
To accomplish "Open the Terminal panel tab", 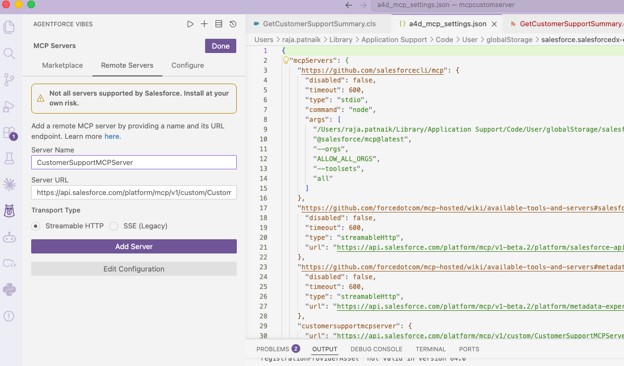I will [431, 349].
